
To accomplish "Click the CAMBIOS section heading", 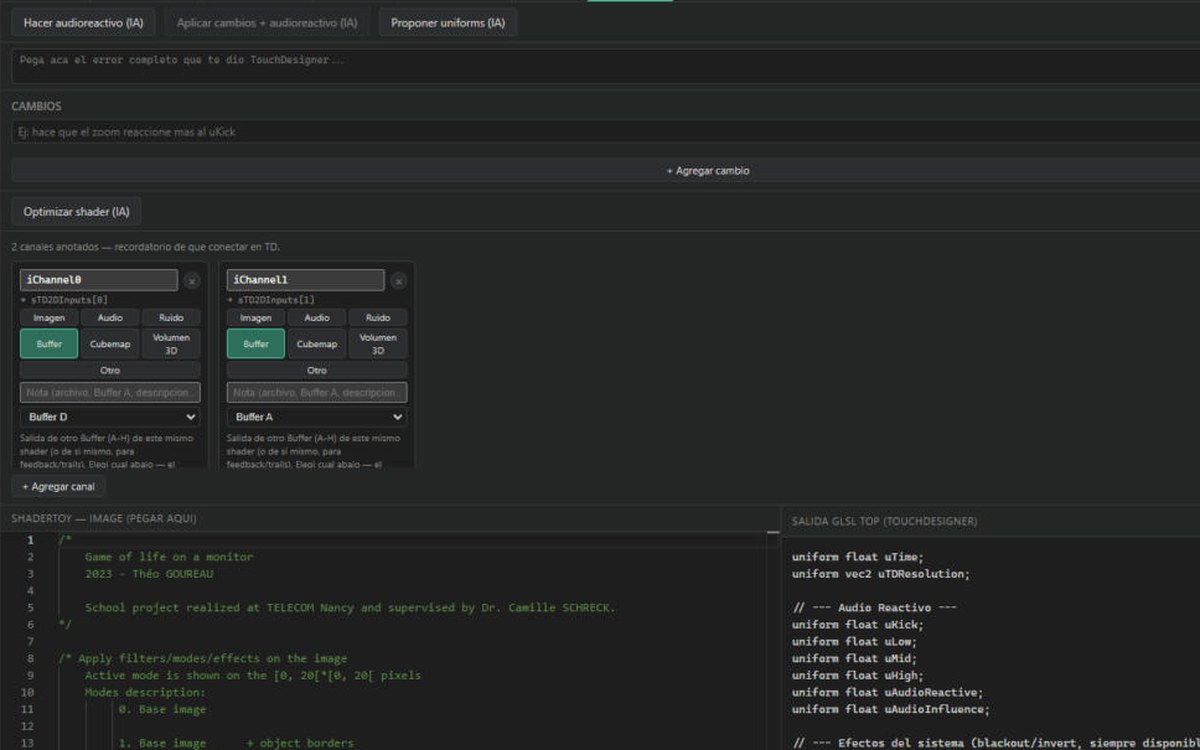I will pos(36,106).
